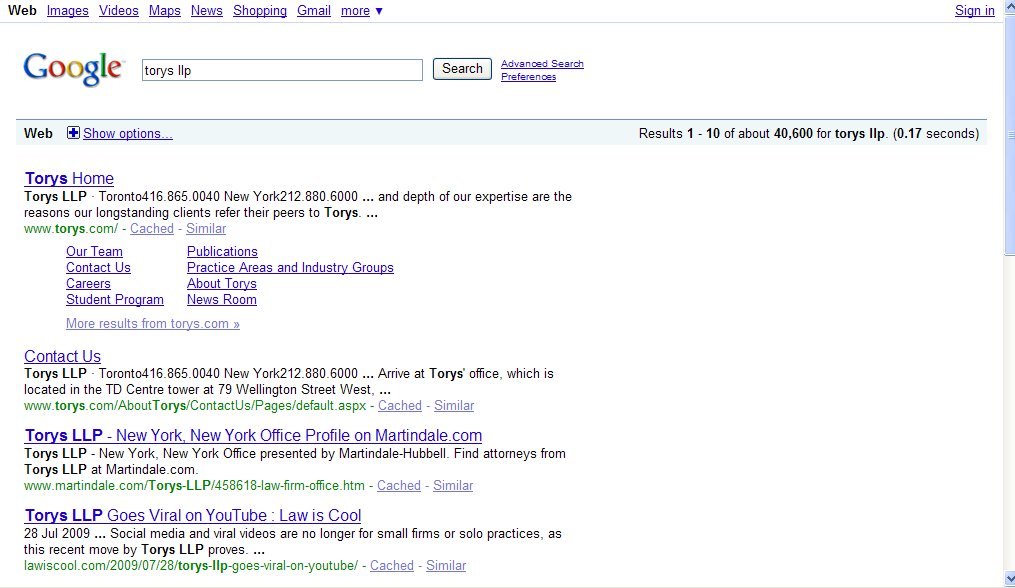This screenshot has height=588, width=1015.
Task: Click the Sign in link
Action: click(x=974, y=11)
